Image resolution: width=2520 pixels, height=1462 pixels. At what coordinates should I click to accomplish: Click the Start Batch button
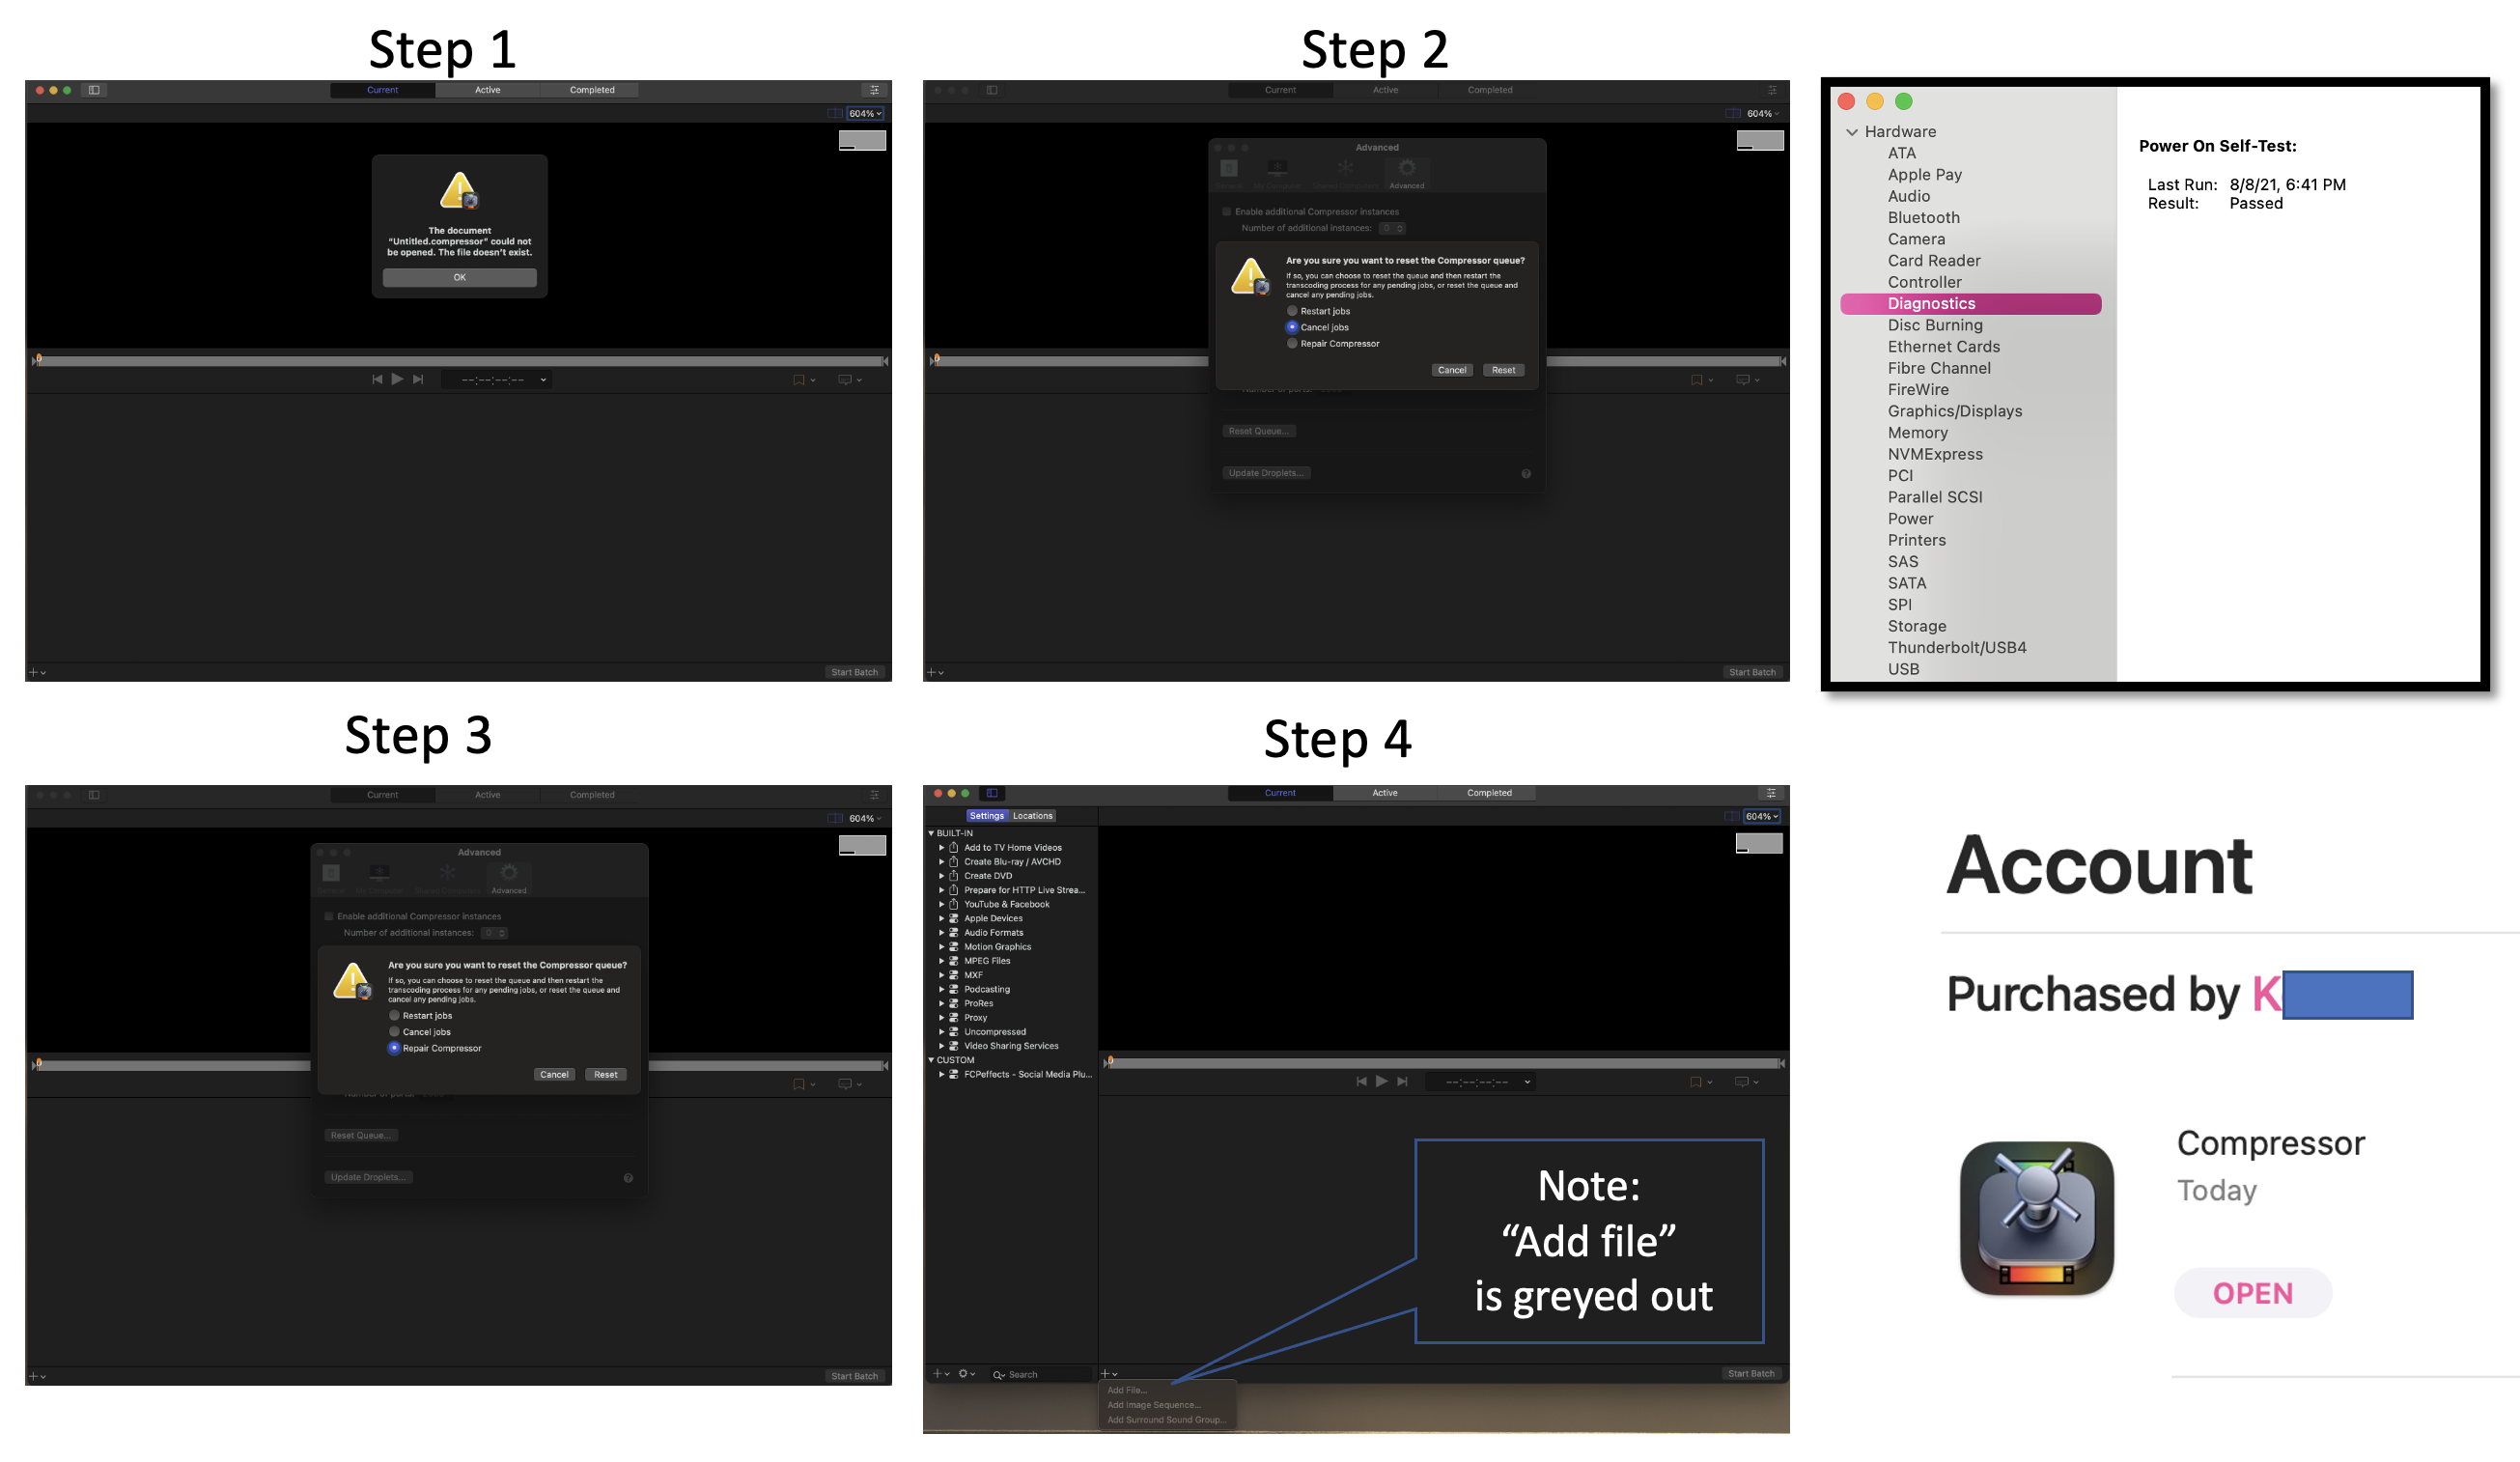tap(1752, 1373)
